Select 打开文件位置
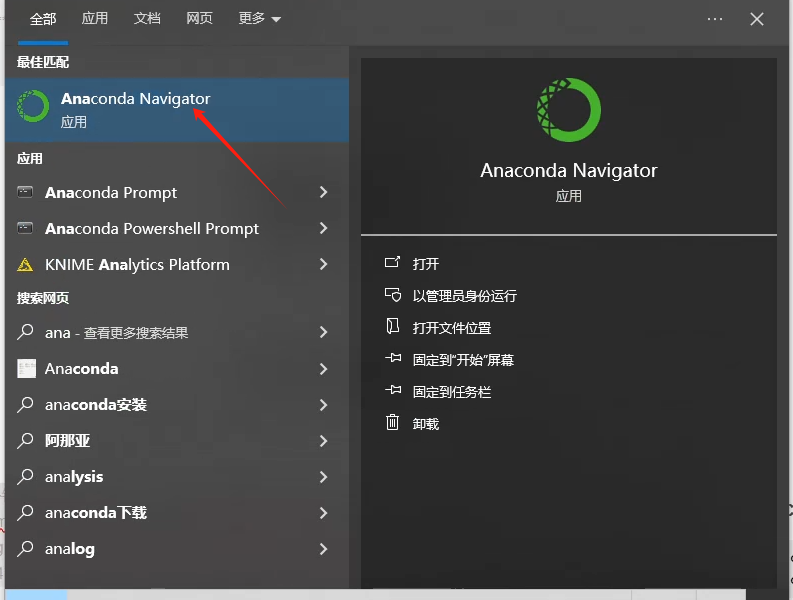Image resolution: width=793 pixels, height=600 pixels. click(452, 328)
